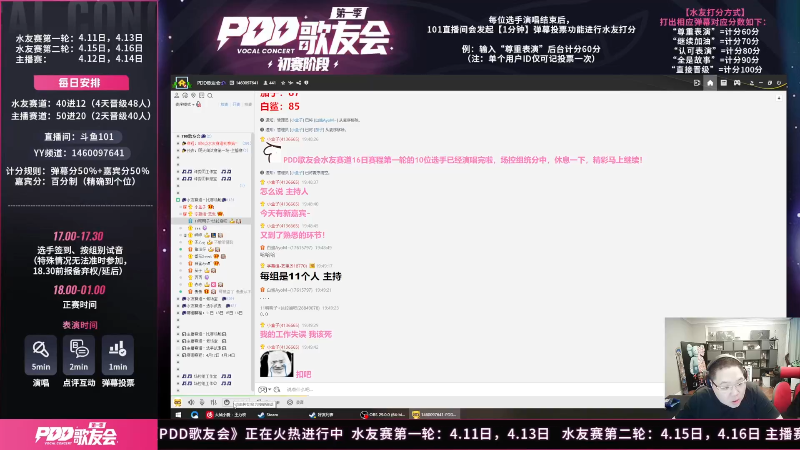Open the Windows Start button
The height and width of the screenshot is (450, 800).
[178, 415]
